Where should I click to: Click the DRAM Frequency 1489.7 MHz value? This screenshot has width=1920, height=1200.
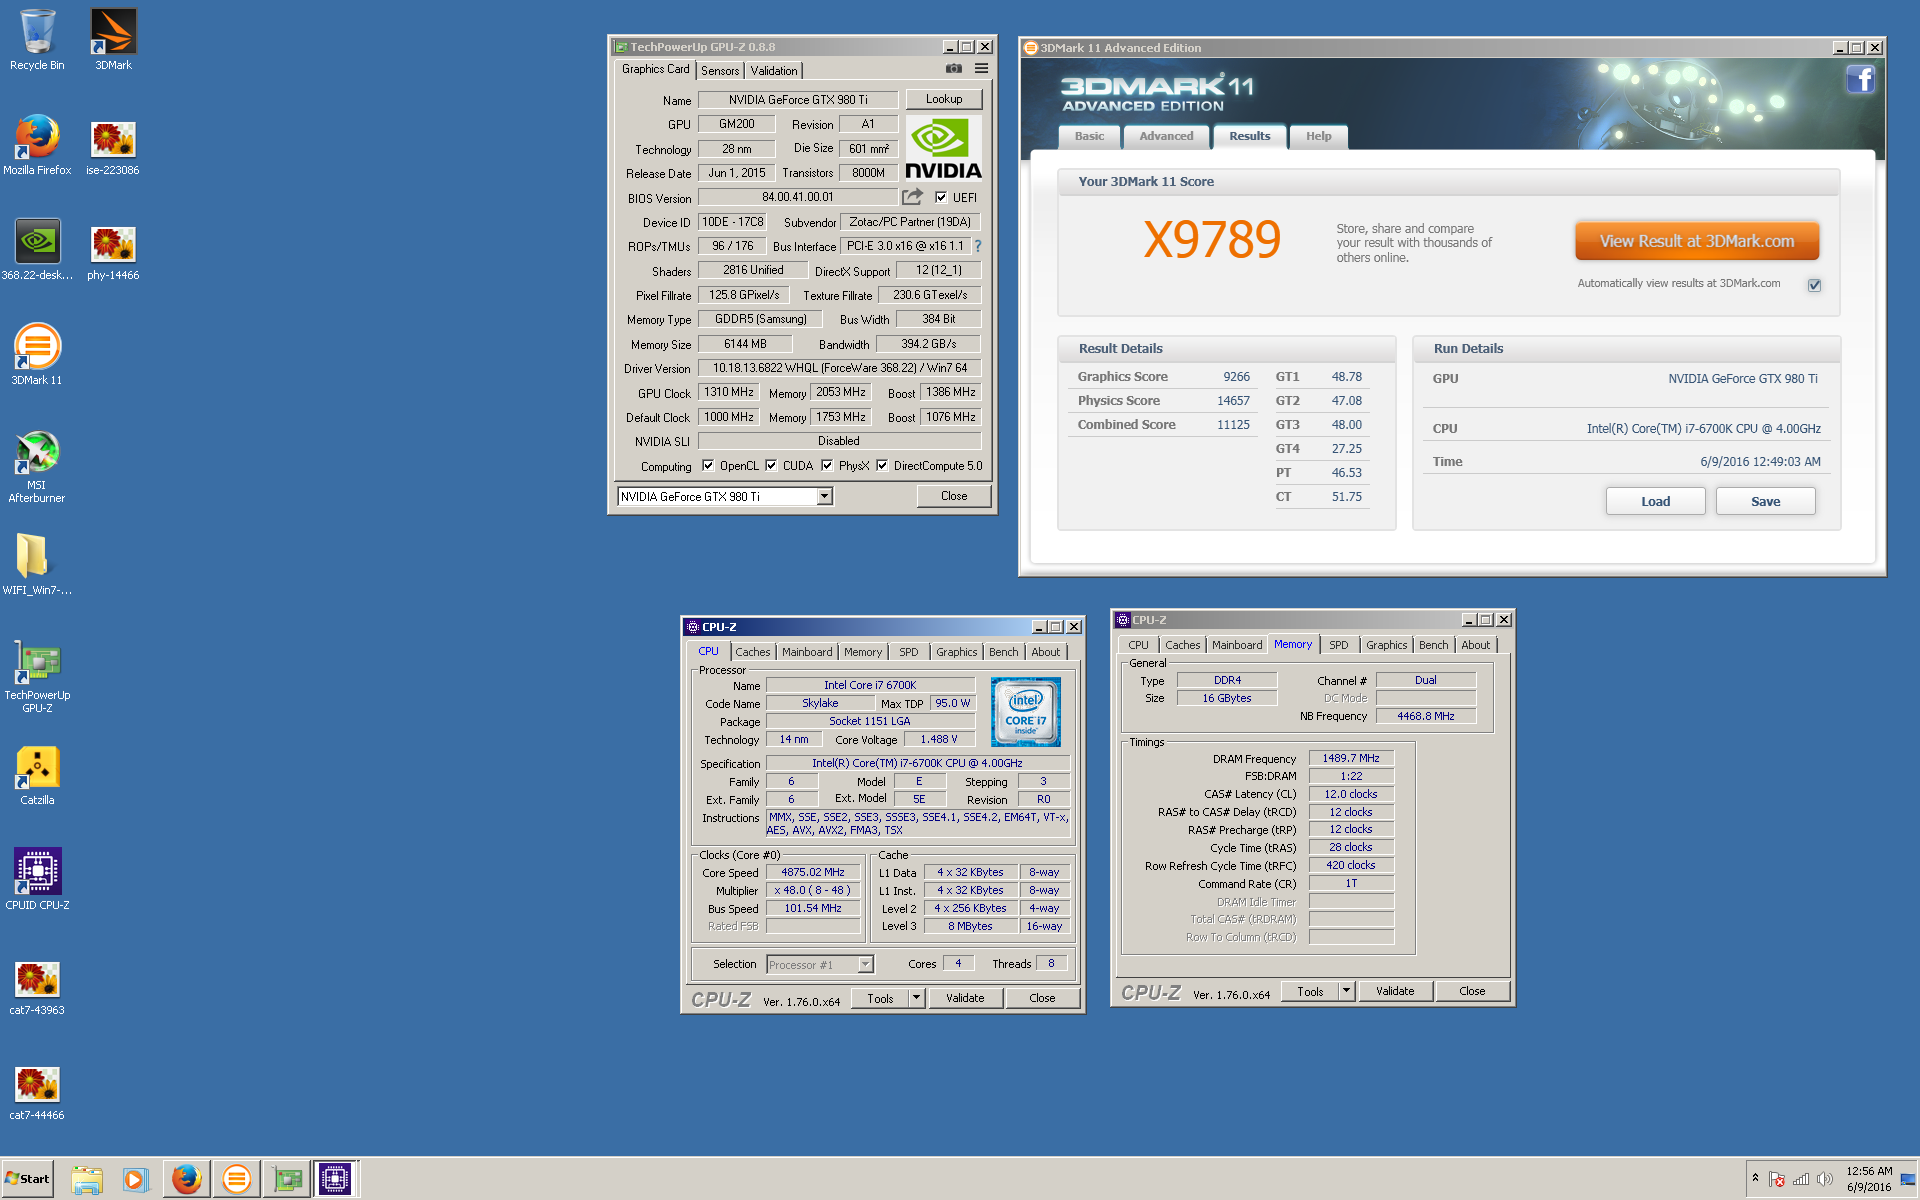click(x=1351, y=758)
